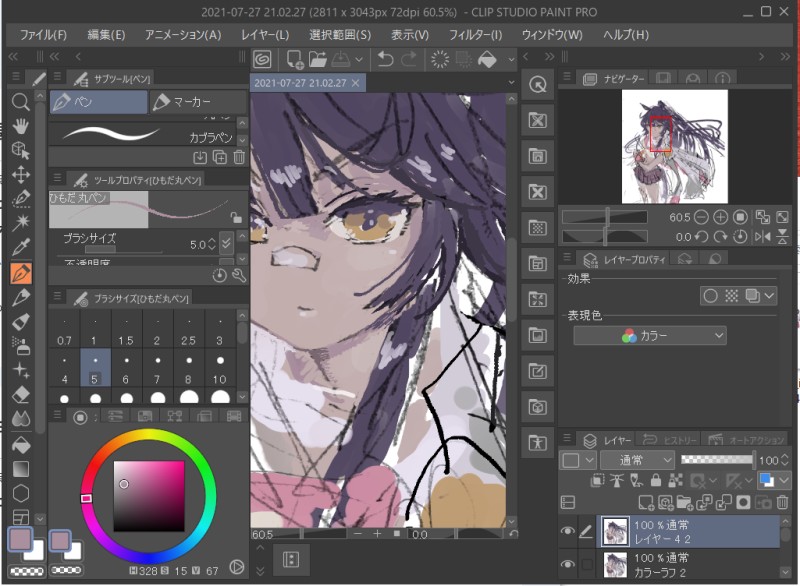Expand save options dropdown arrow

tap(359, 60)
